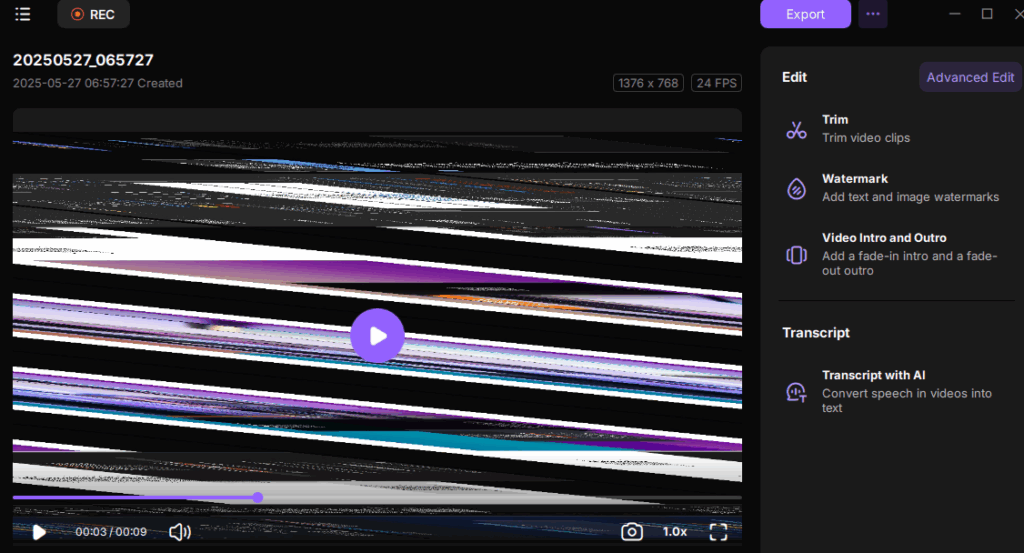The height and width of the screenshot is (553, 1024).
Task: Enter fullscreen preview mode
Action: coord(718,532)
